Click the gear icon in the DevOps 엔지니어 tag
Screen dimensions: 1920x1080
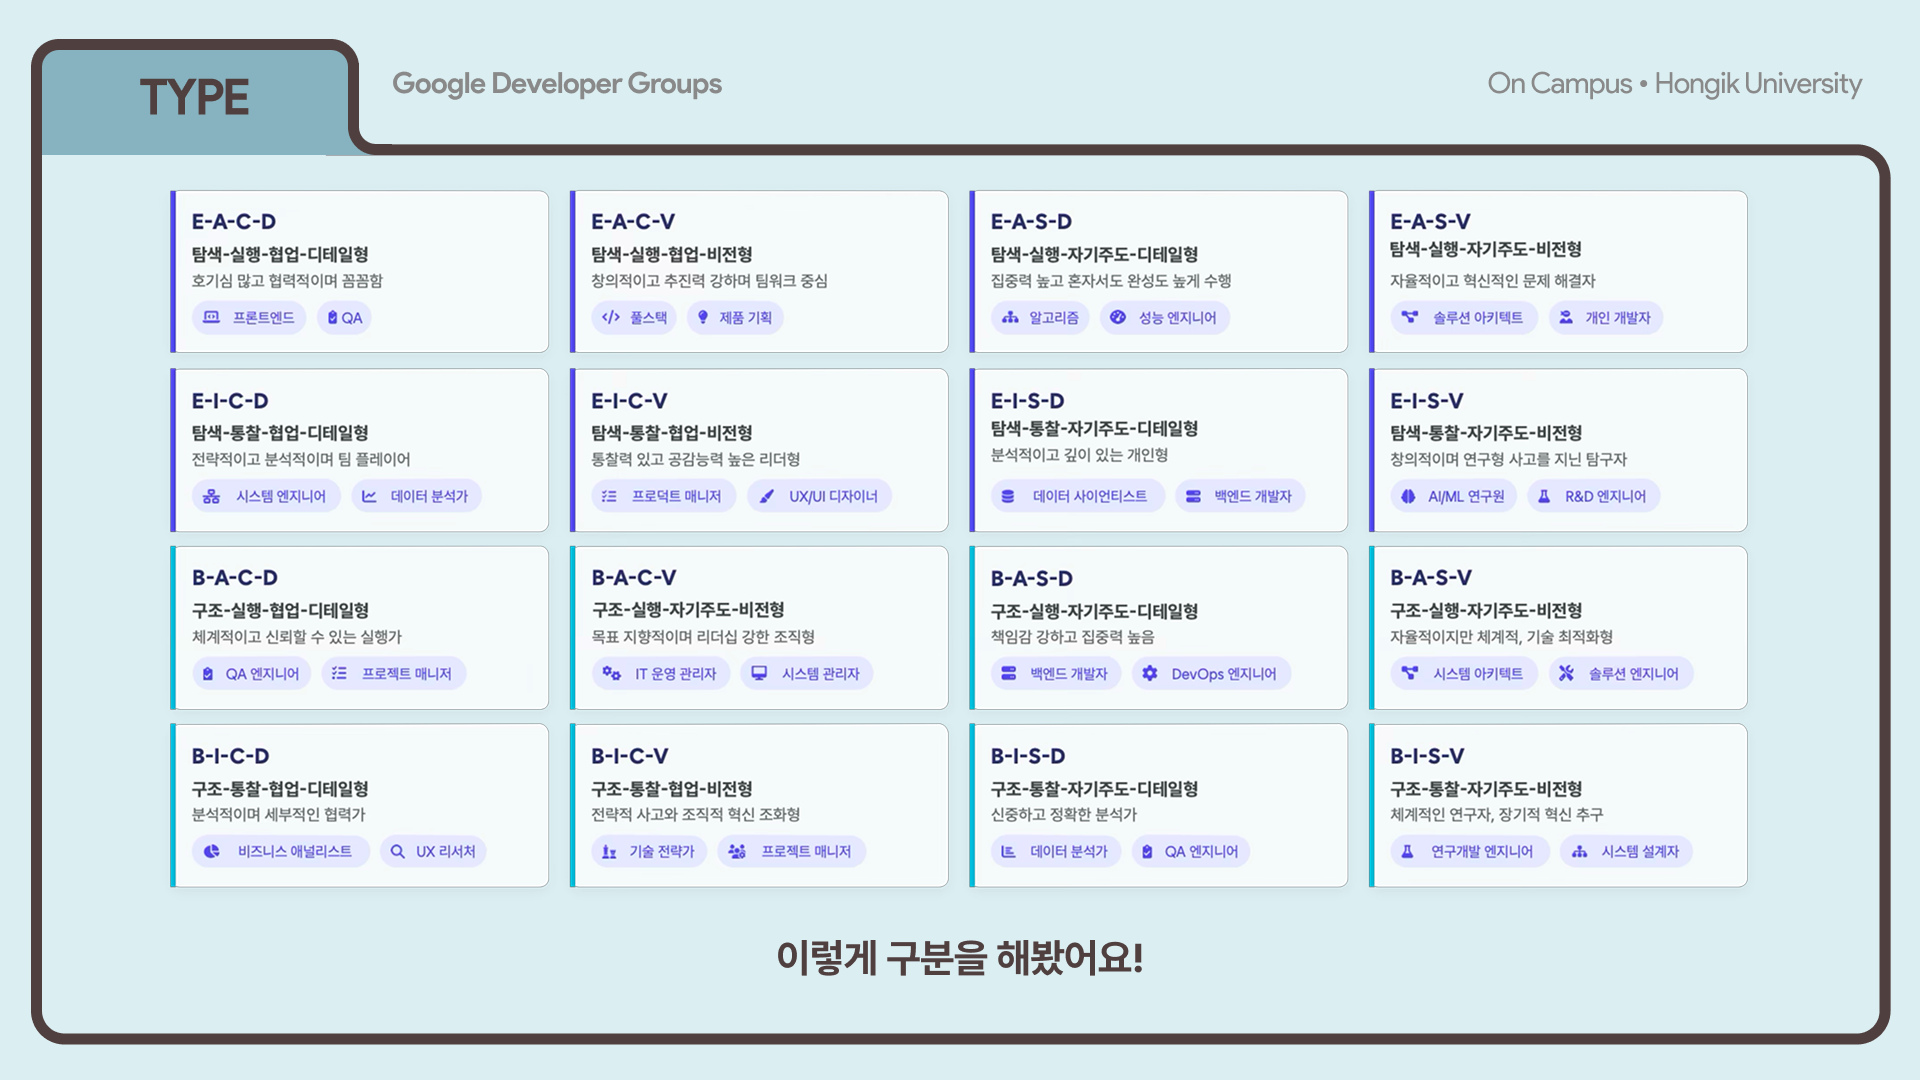click(1150, 674)
